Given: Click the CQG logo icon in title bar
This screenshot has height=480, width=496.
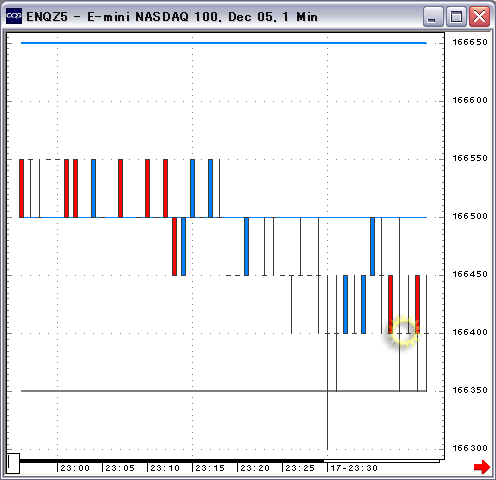Looking at the screenshot, I should point(14,16).
